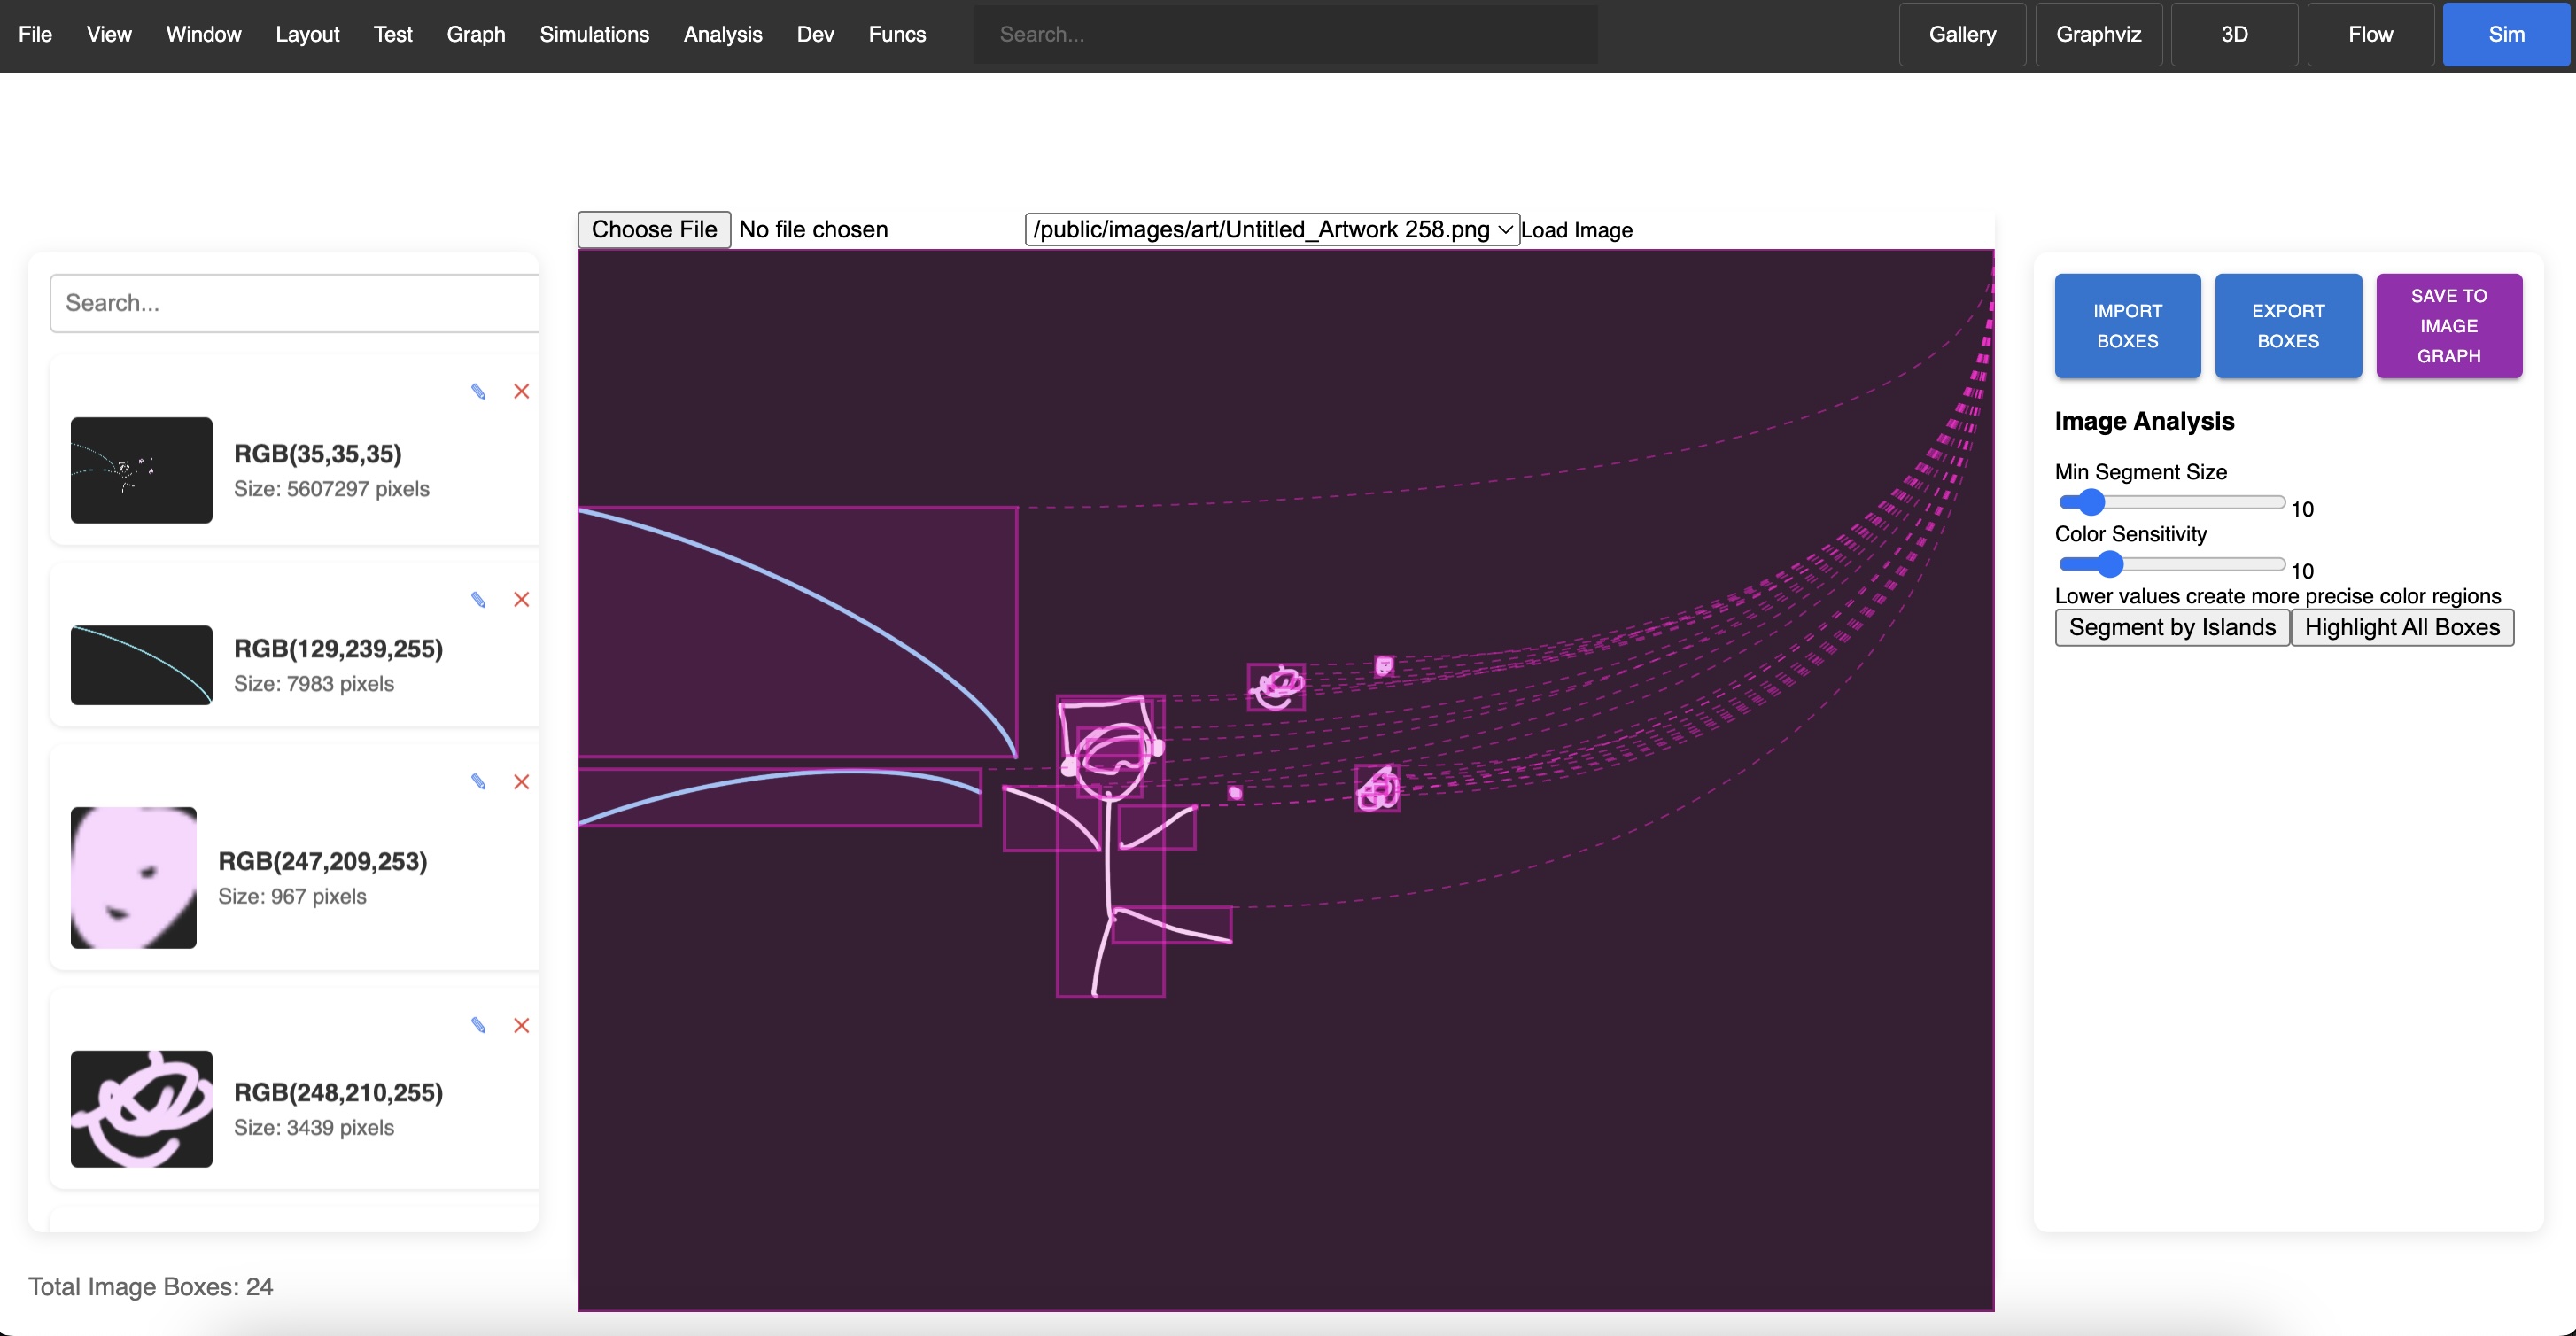Edit the RGB(35,35,35) box with pencil icon
2576x1336 pixels.
(478, 391)
